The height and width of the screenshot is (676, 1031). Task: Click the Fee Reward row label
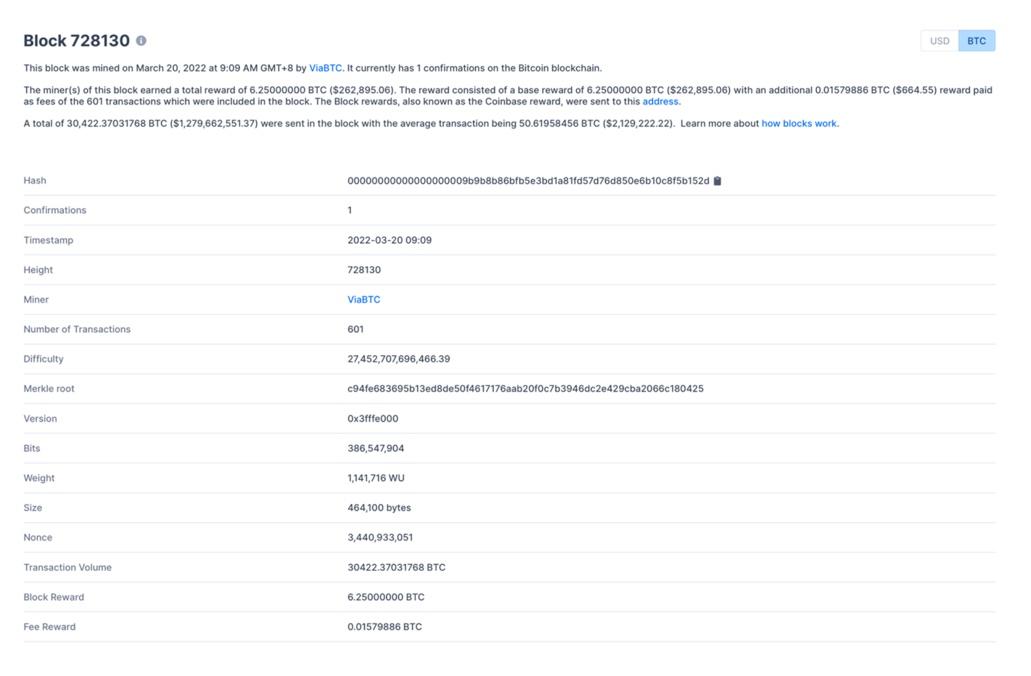(49, 627)
